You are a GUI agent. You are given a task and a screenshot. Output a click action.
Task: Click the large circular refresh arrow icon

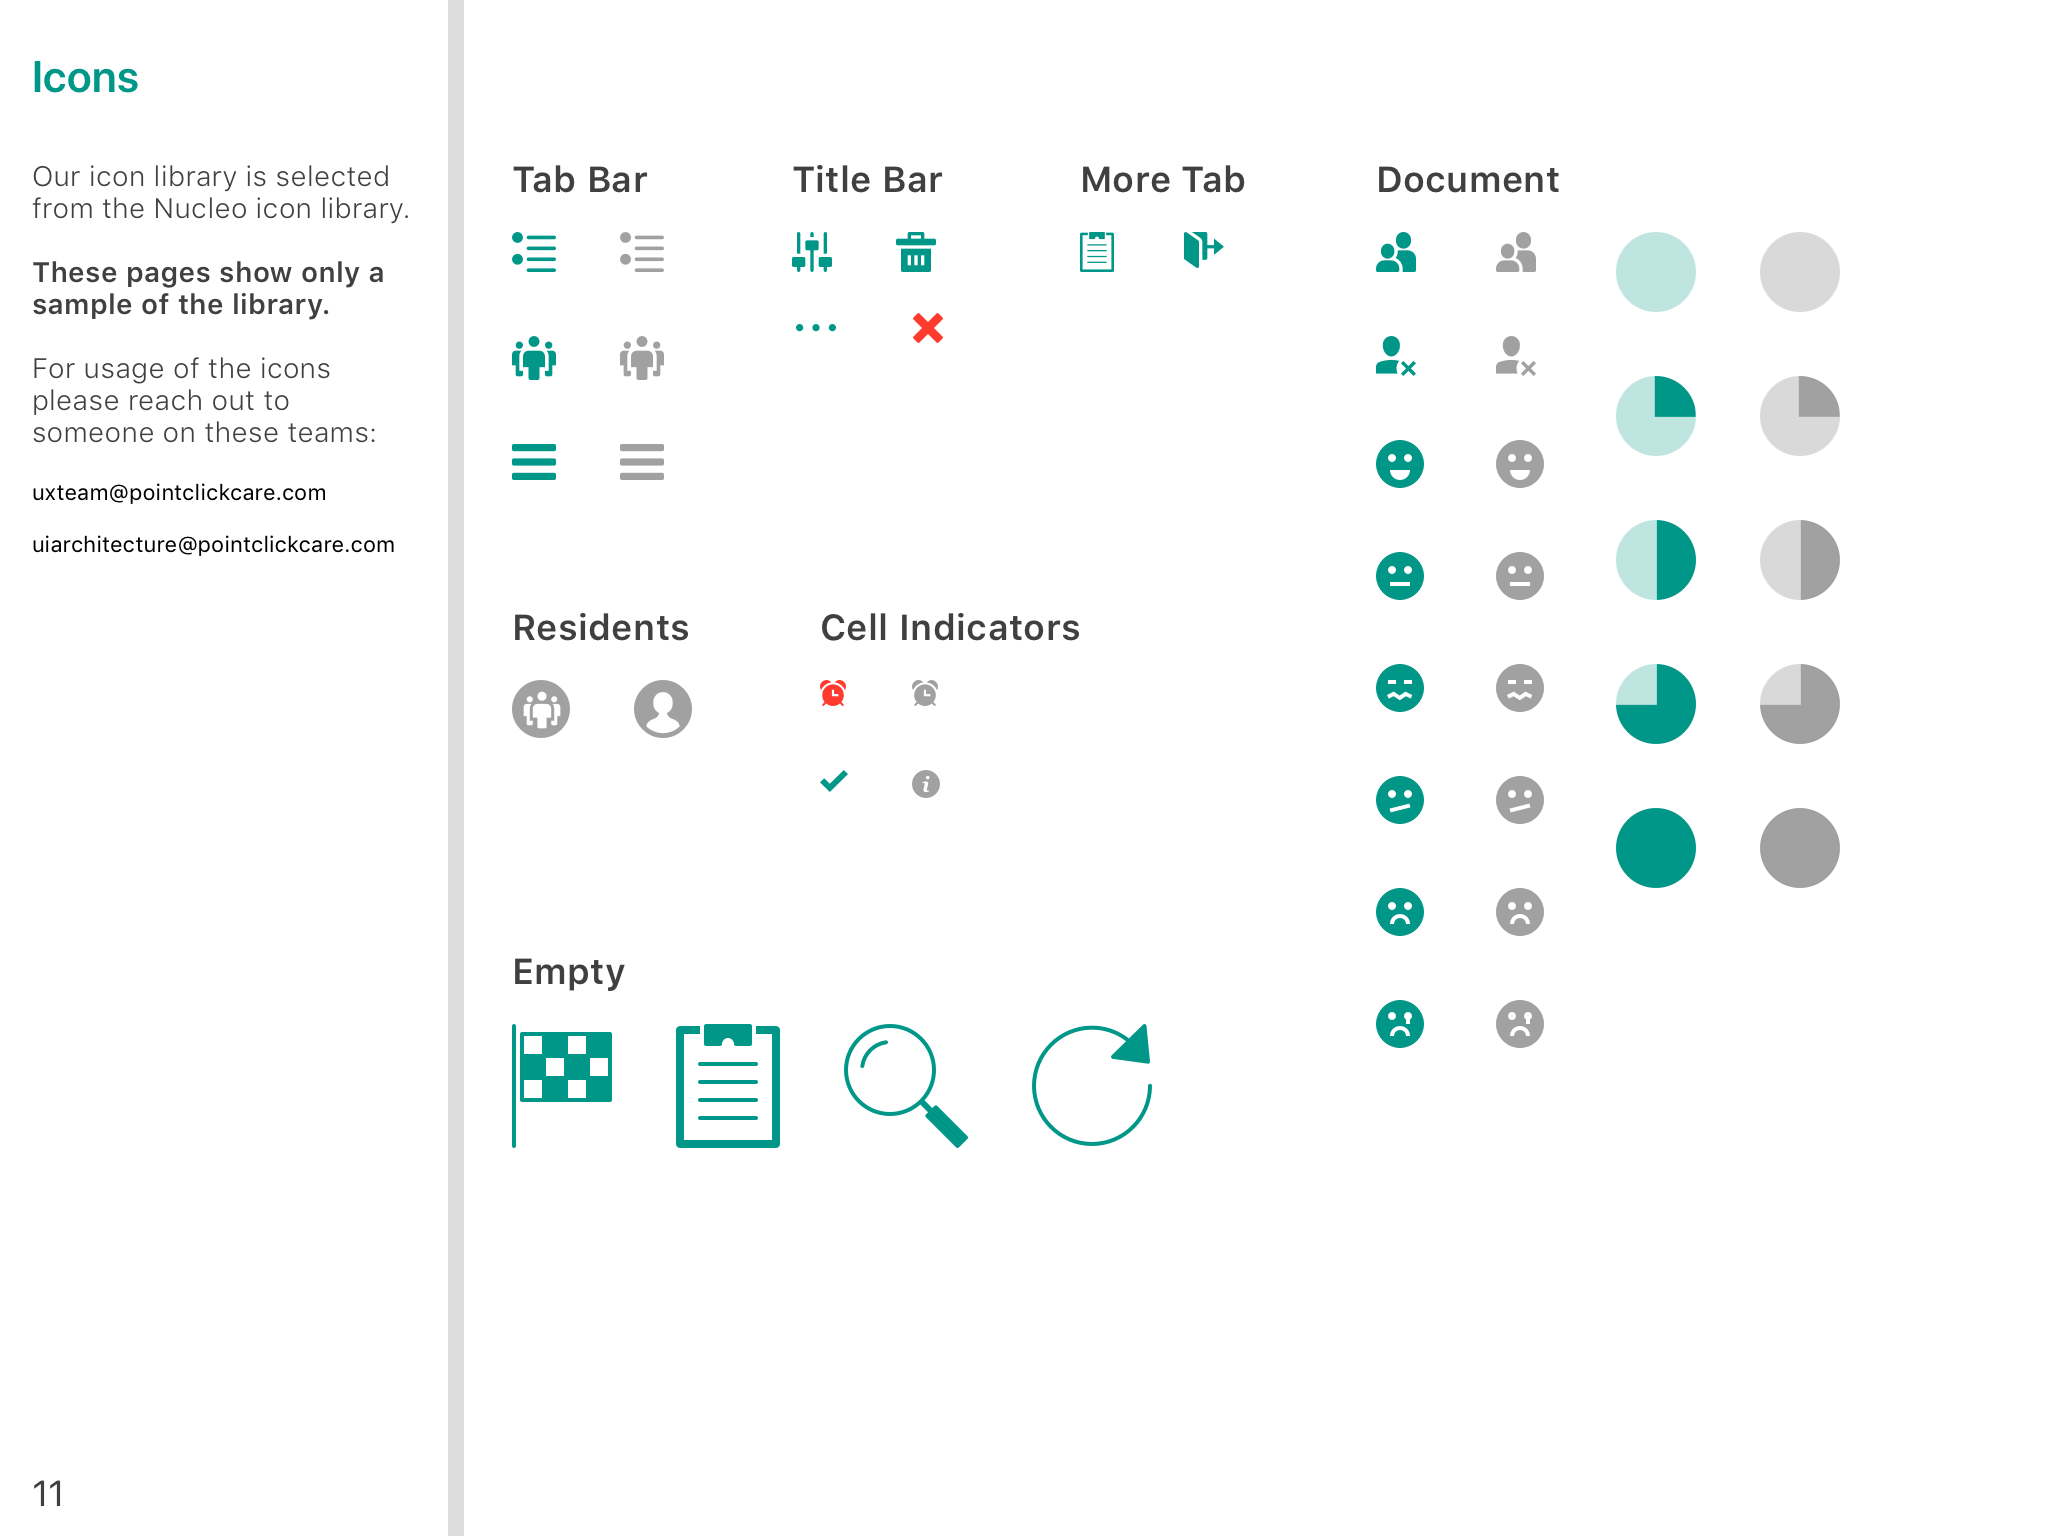click(1092, 1085)
